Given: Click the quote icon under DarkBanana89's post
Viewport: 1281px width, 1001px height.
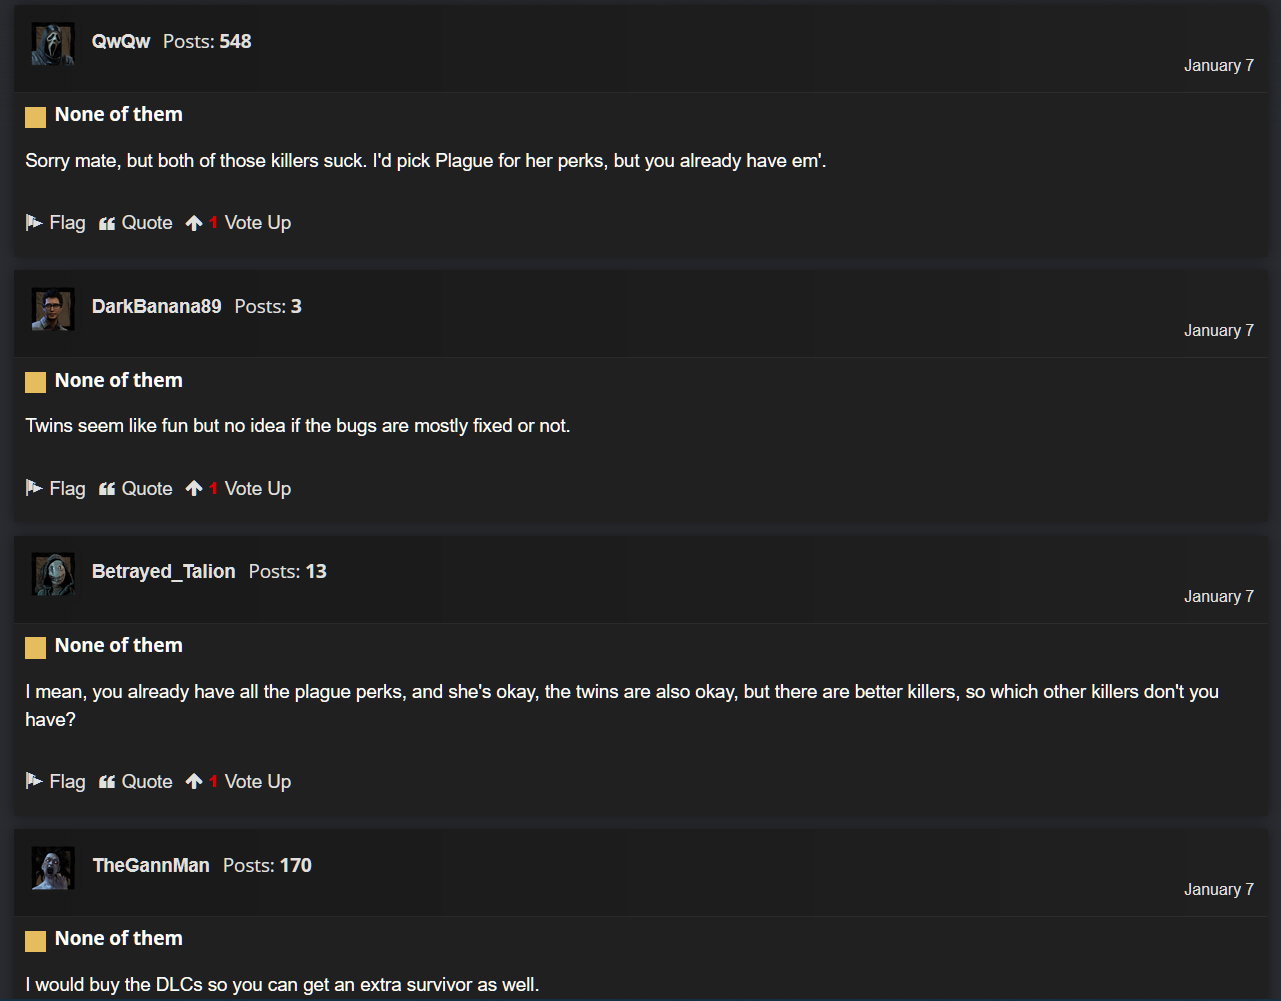Looking at the screenshot, I should coord(107,489).
